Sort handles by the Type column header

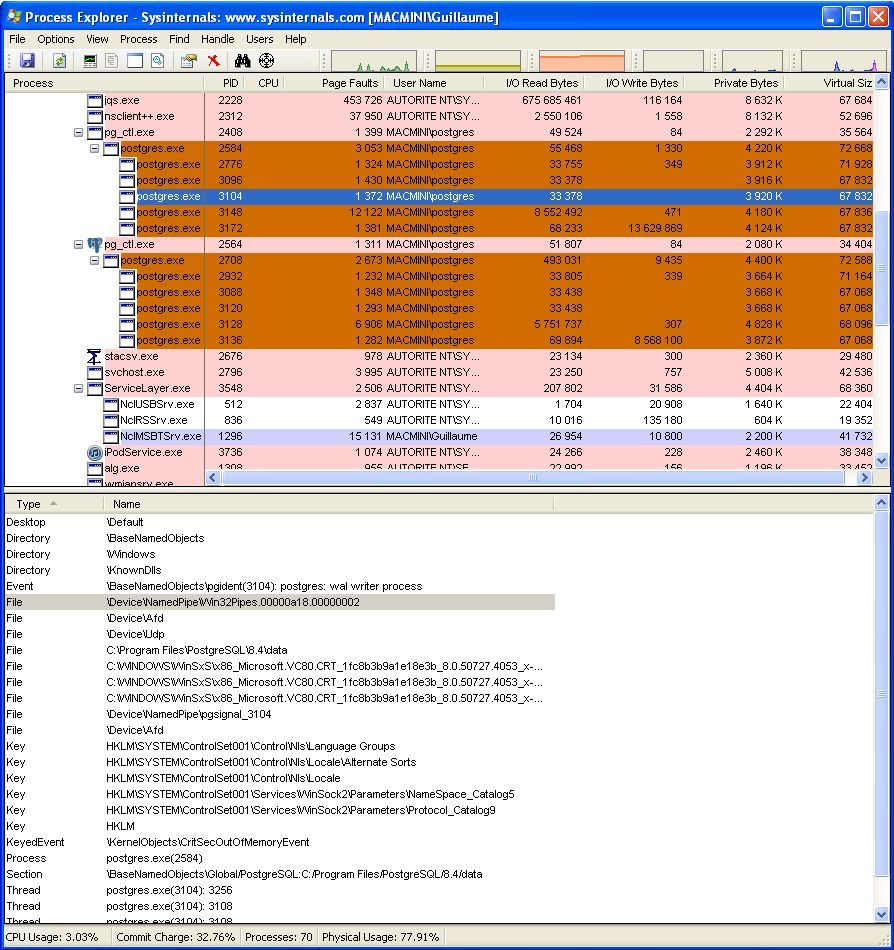(54, 504)
